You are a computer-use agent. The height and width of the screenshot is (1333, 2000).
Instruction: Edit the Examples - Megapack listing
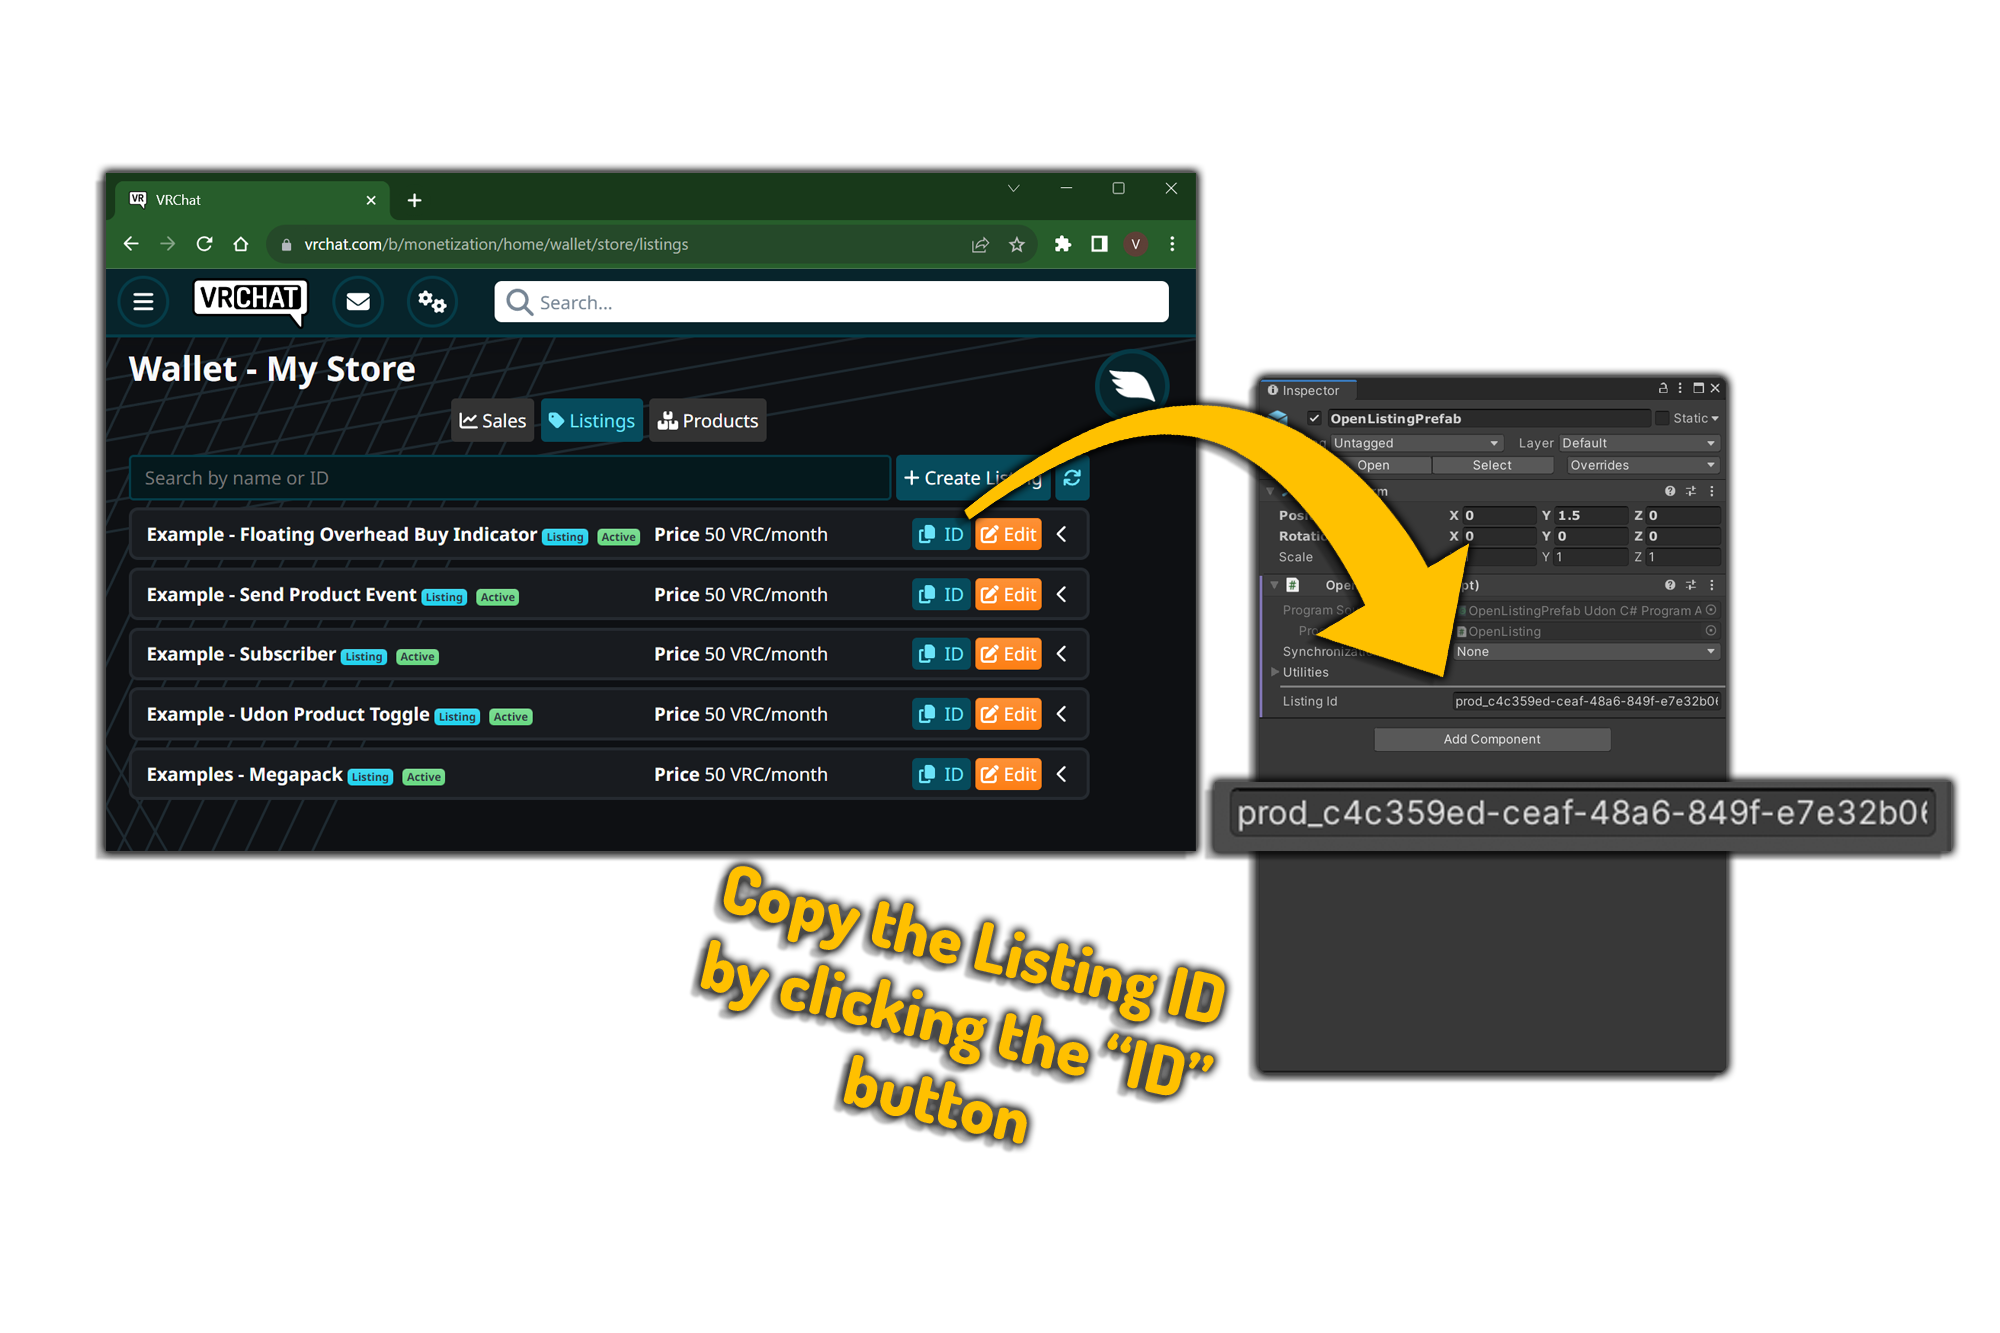click(1008, 774)
